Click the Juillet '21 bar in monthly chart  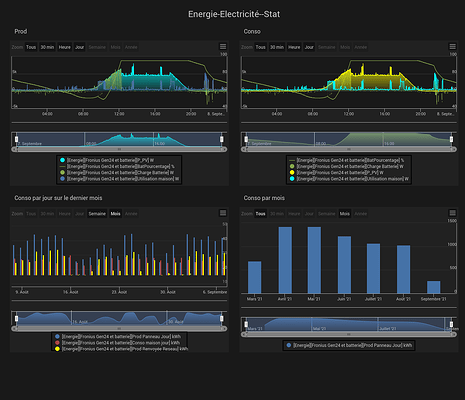tap(373, 268)
